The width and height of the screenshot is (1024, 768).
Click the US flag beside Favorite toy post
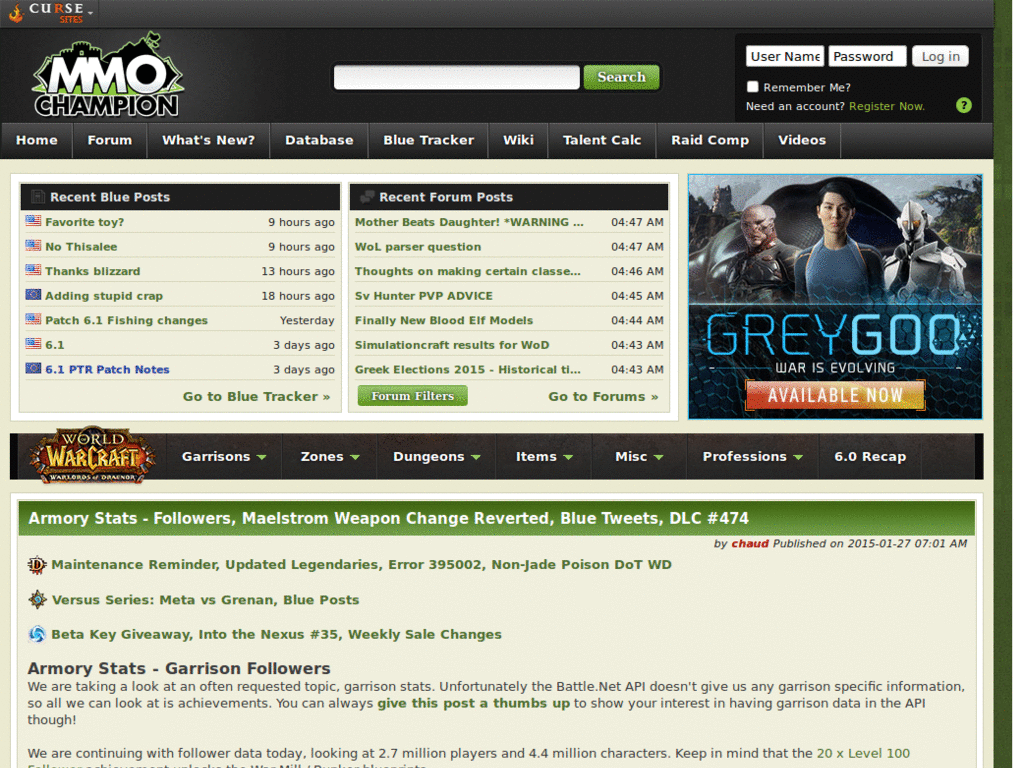click(x=32, y=222)
